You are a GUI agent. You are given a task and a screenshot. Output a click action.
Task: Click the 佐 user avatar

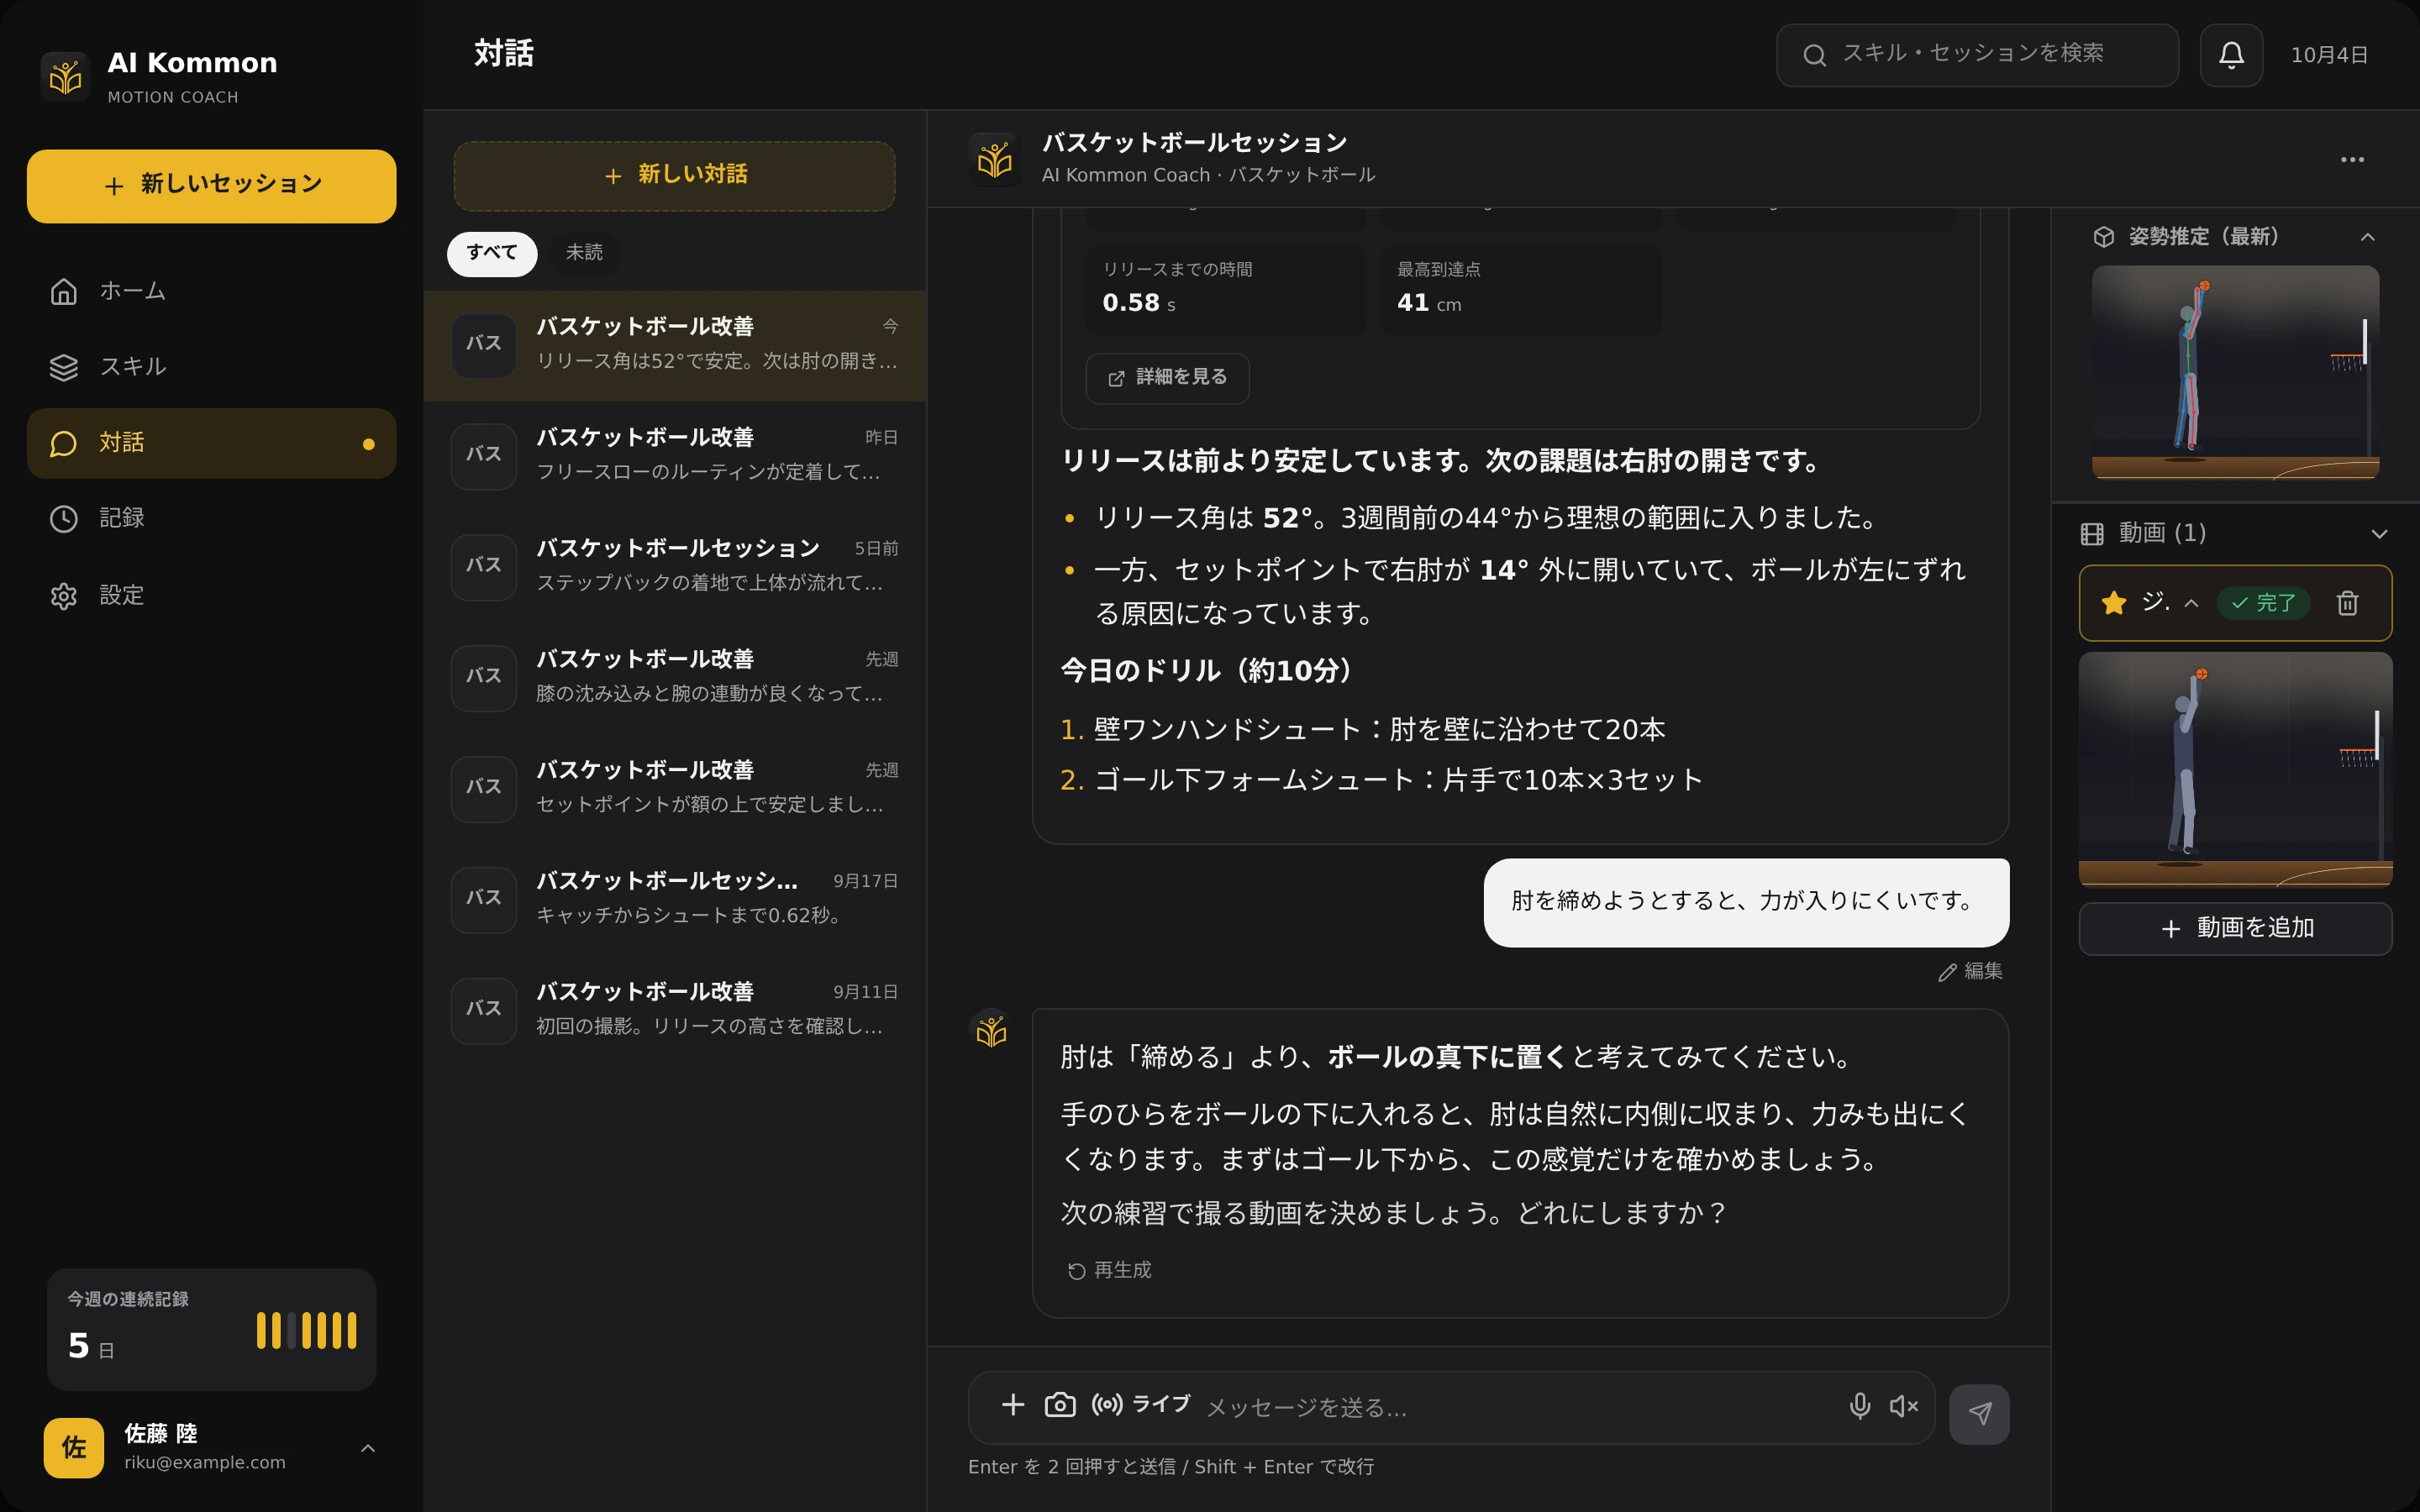coord(74,1447)
